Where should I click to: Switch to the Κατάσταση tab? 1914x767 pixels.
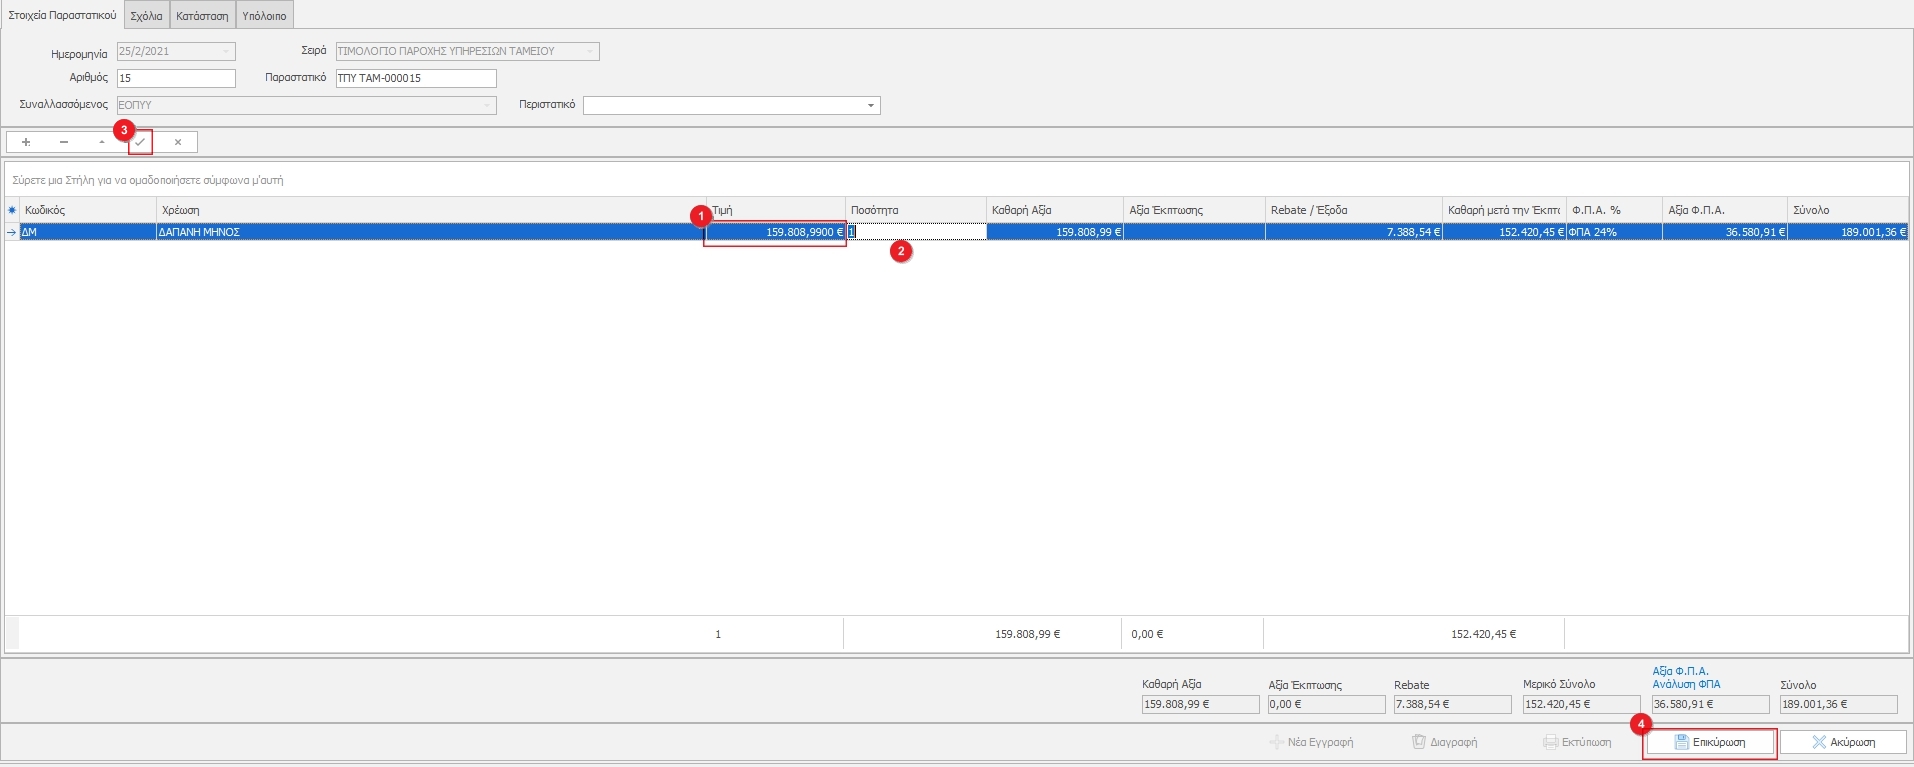point(202,16)
